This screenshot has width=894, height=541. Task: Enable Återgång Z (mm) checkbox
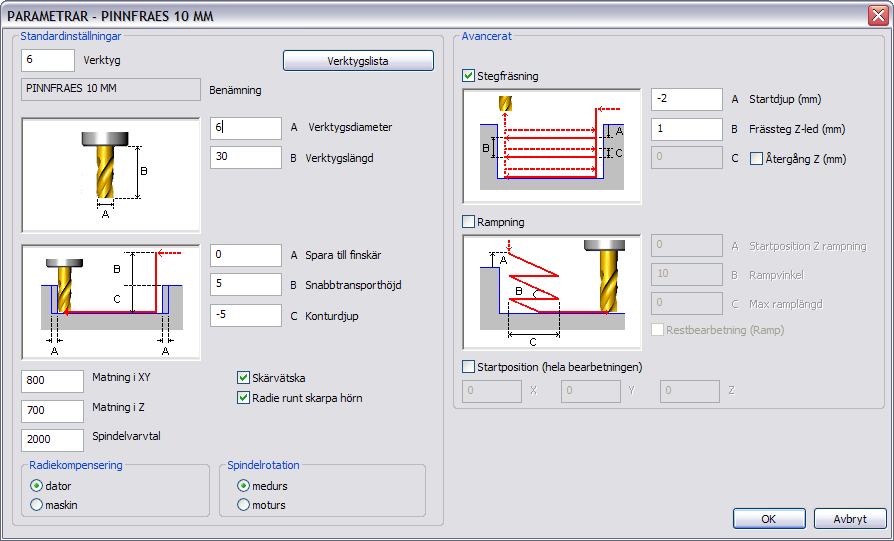756,158
